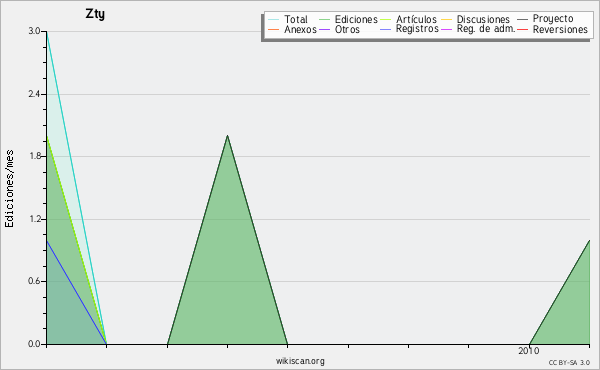Click the wikiscan.org label
600x370 pixels.
click(300, 361)
